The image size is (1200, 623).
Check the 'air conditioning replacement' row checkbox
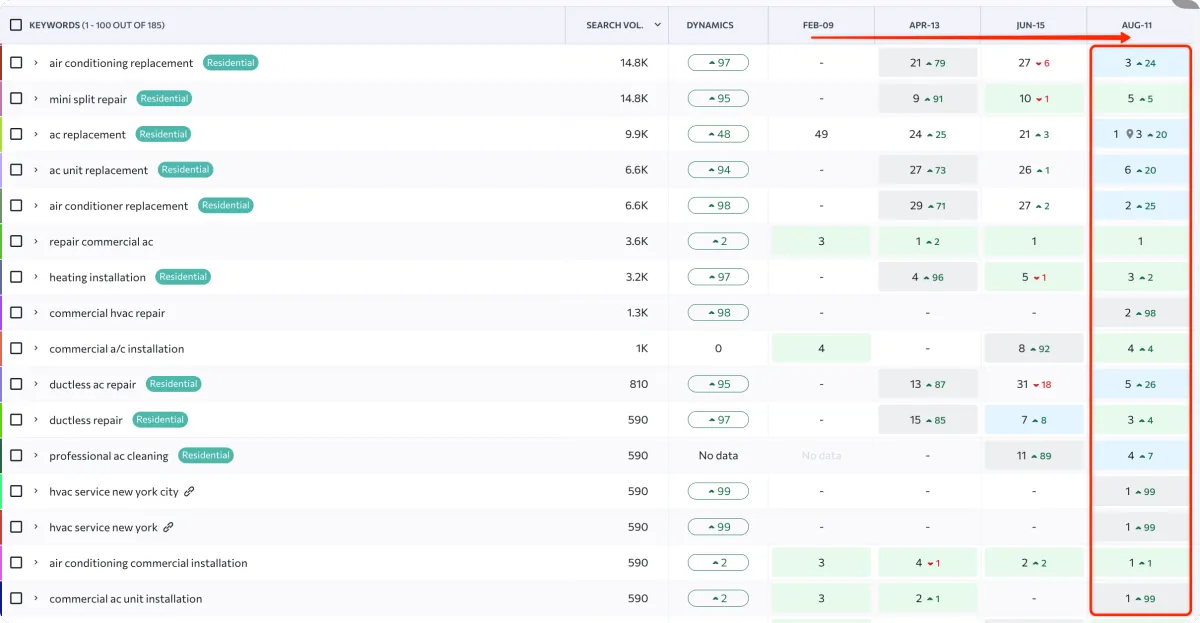click(x=16, y=63)
